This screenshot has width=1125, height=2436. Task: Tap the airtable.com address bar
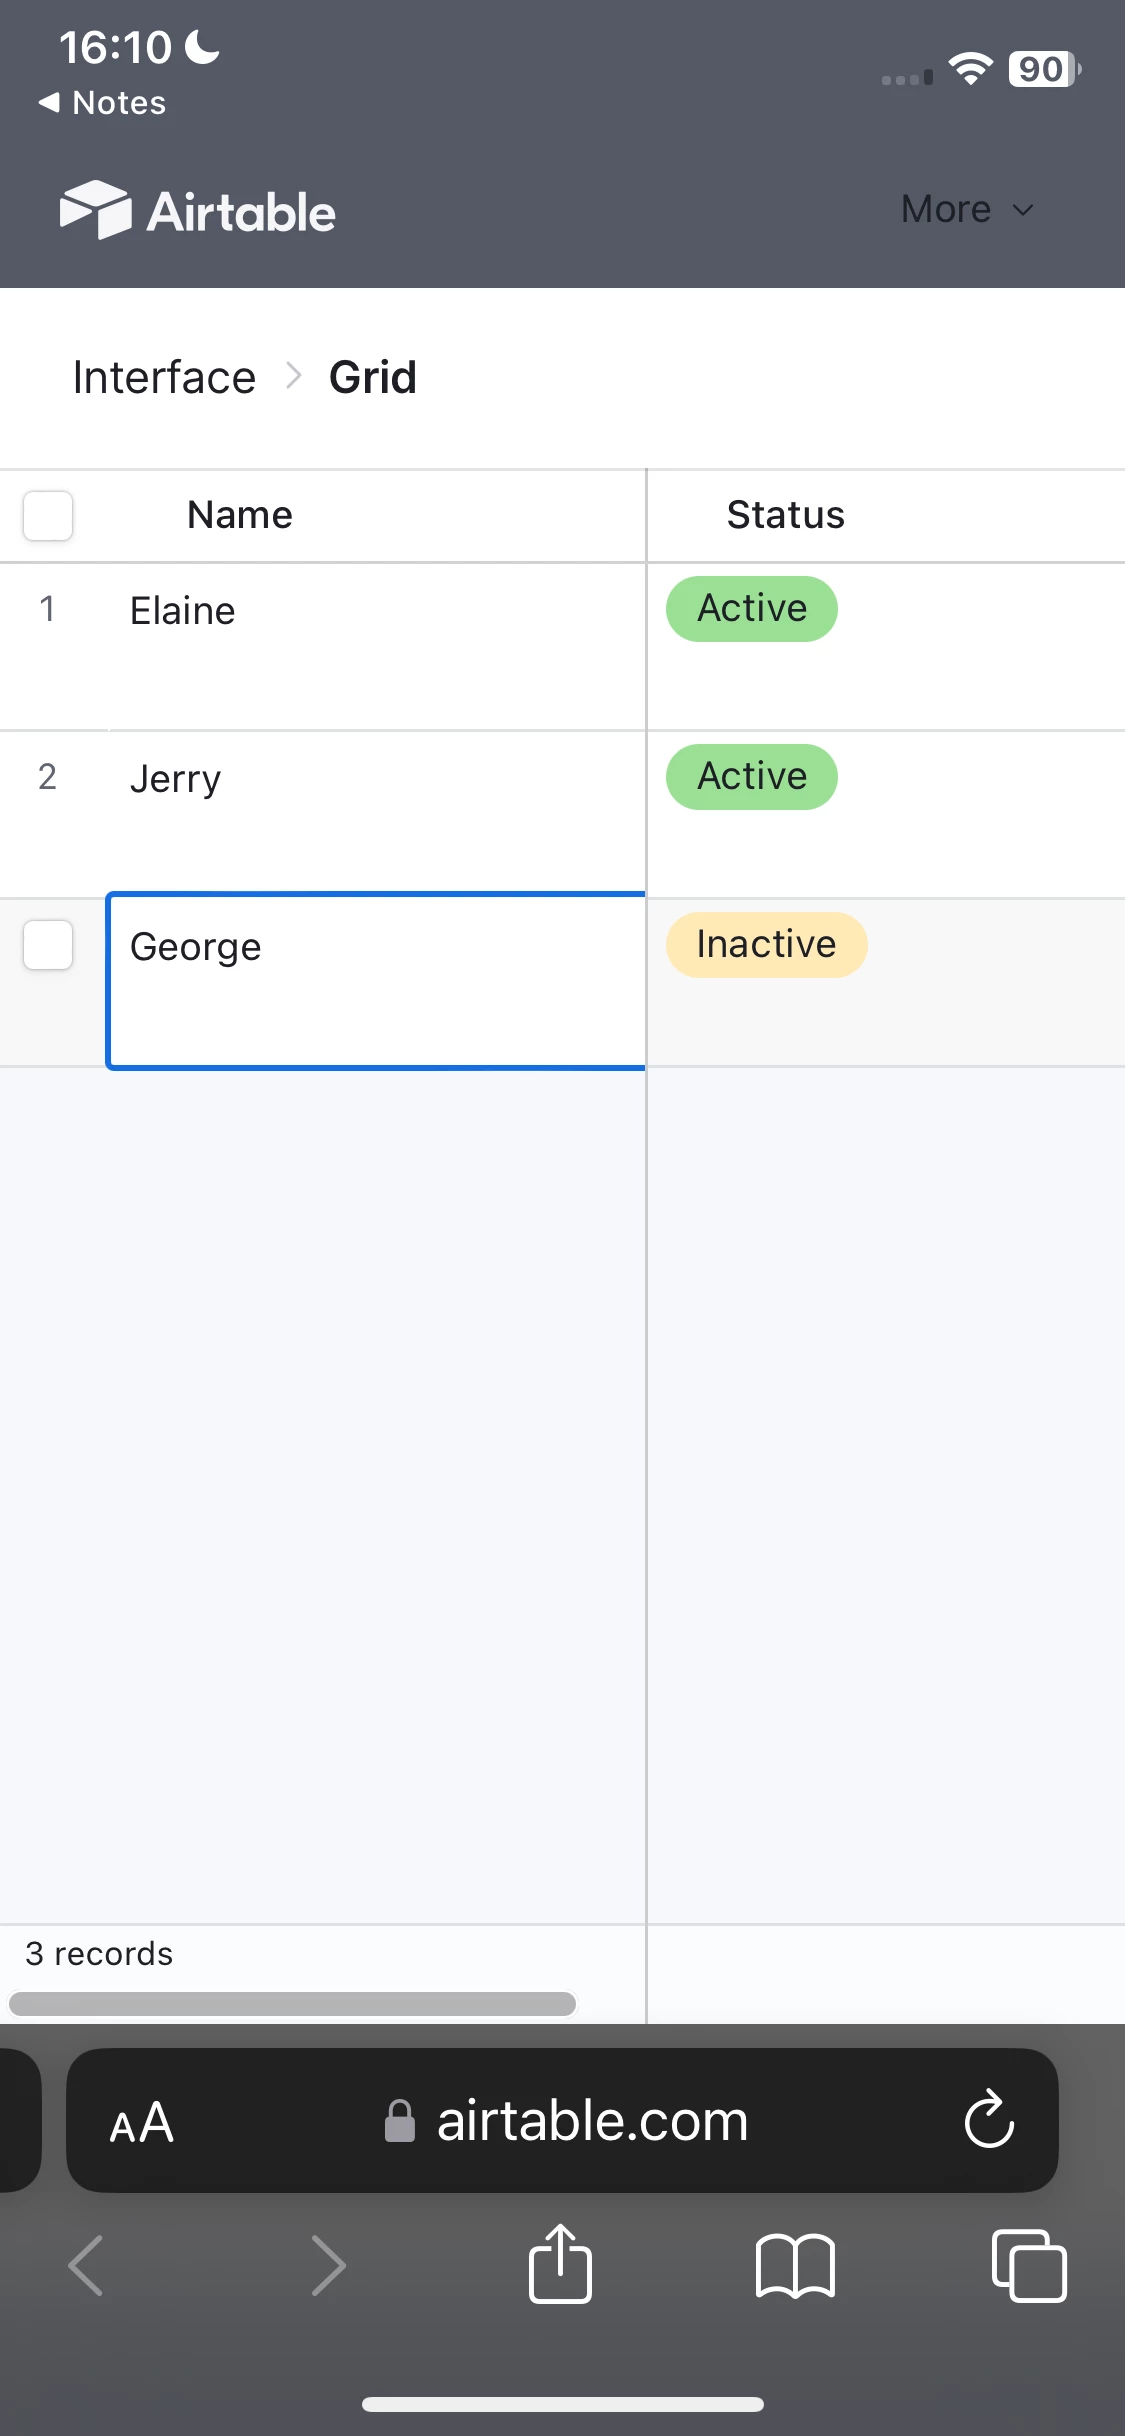[x=592, y=2121]
